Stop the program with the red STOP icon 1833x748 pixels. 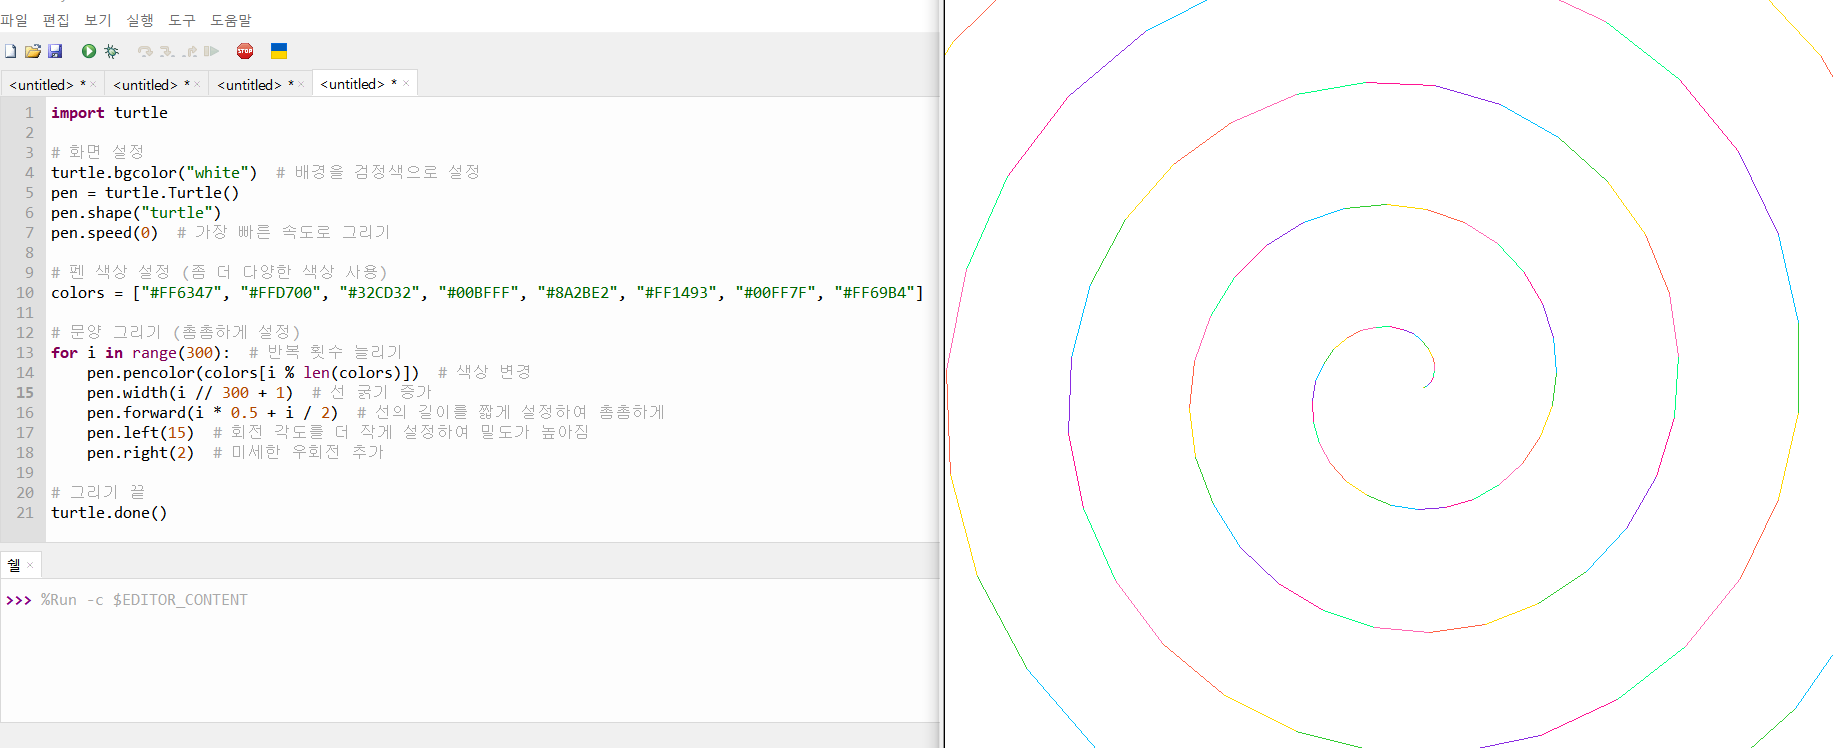coord(245,51)
